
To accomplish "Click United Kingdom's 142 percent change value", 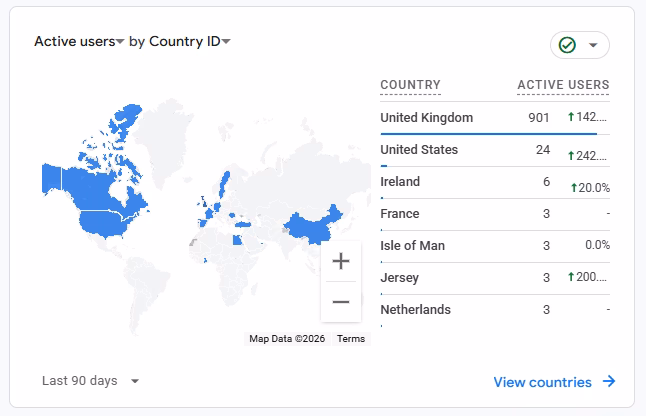I will [587, 117].
